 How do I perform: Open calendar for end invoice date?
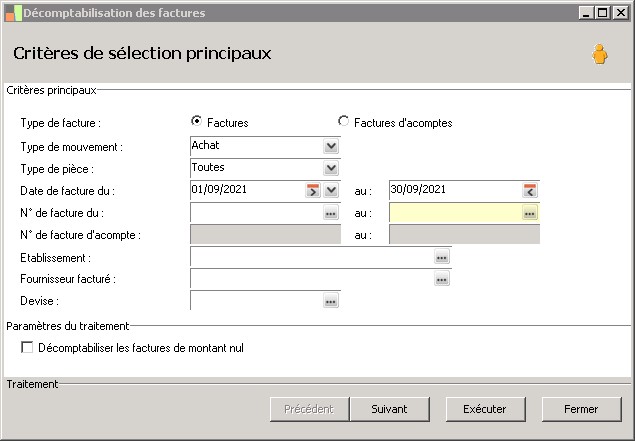(530, 190)
